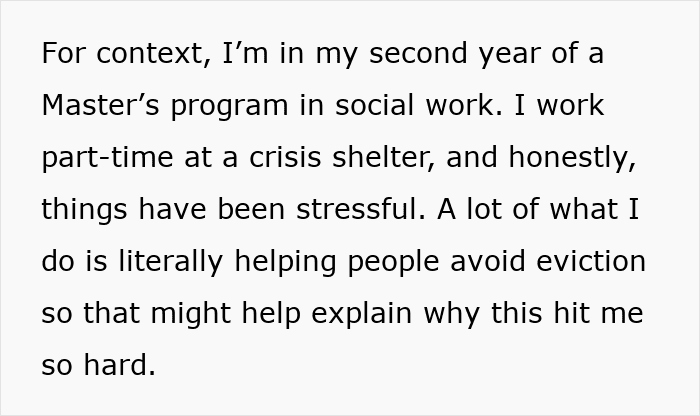Click the word "stressful"
700x416 pixels.
click(357, 209)
